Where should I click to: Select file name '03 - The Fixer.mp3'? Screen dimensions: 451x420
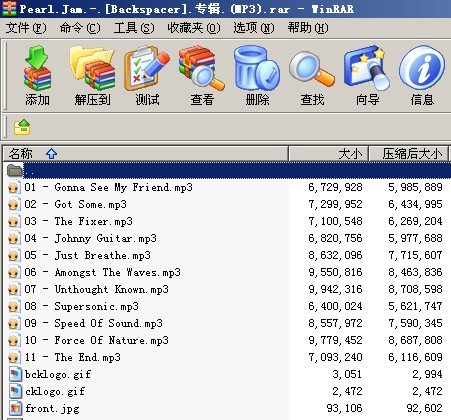click(78, 221)
